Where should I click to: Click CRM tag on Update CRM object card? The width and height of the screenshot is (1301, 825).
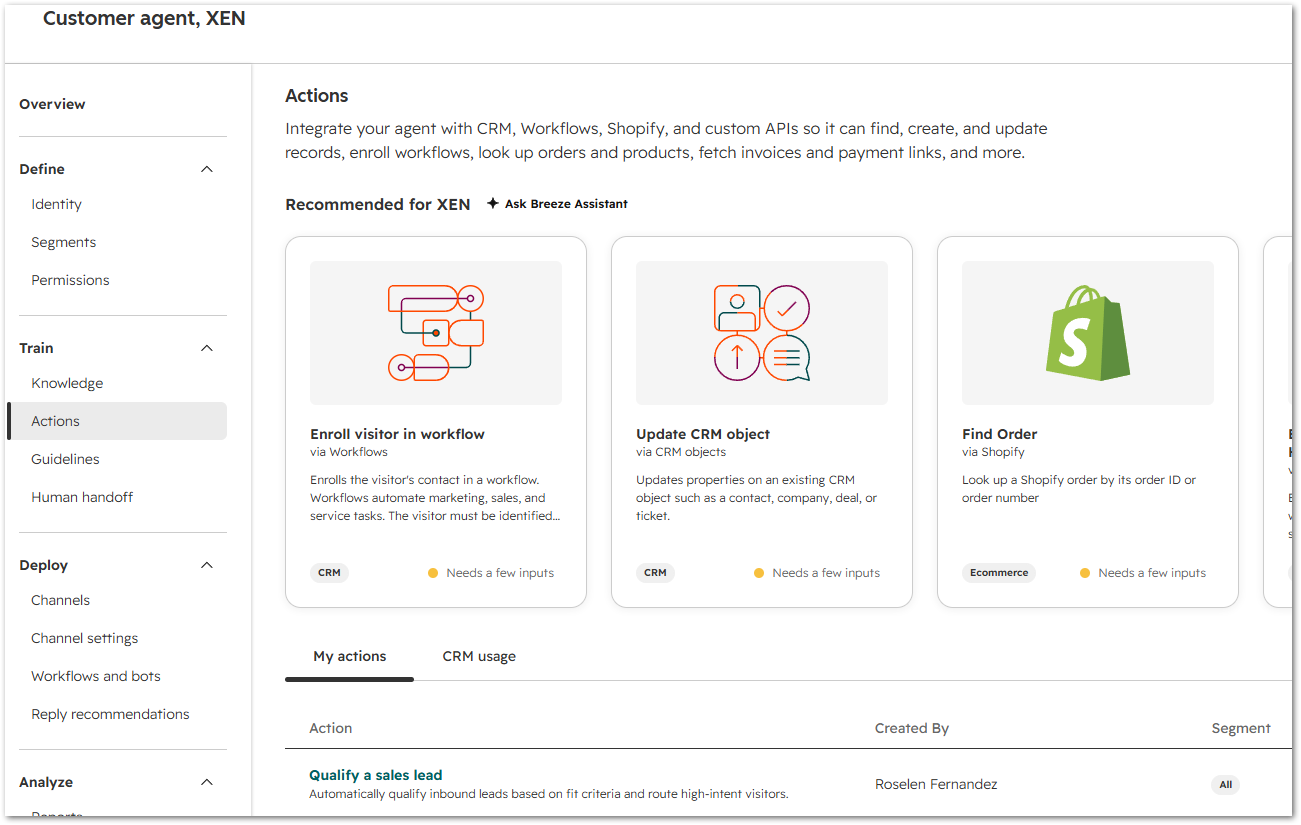[655, 573]
